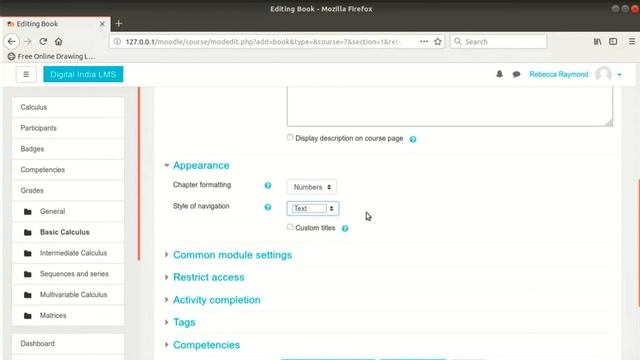Toggle the Moodle side navigation drawer

26,74
